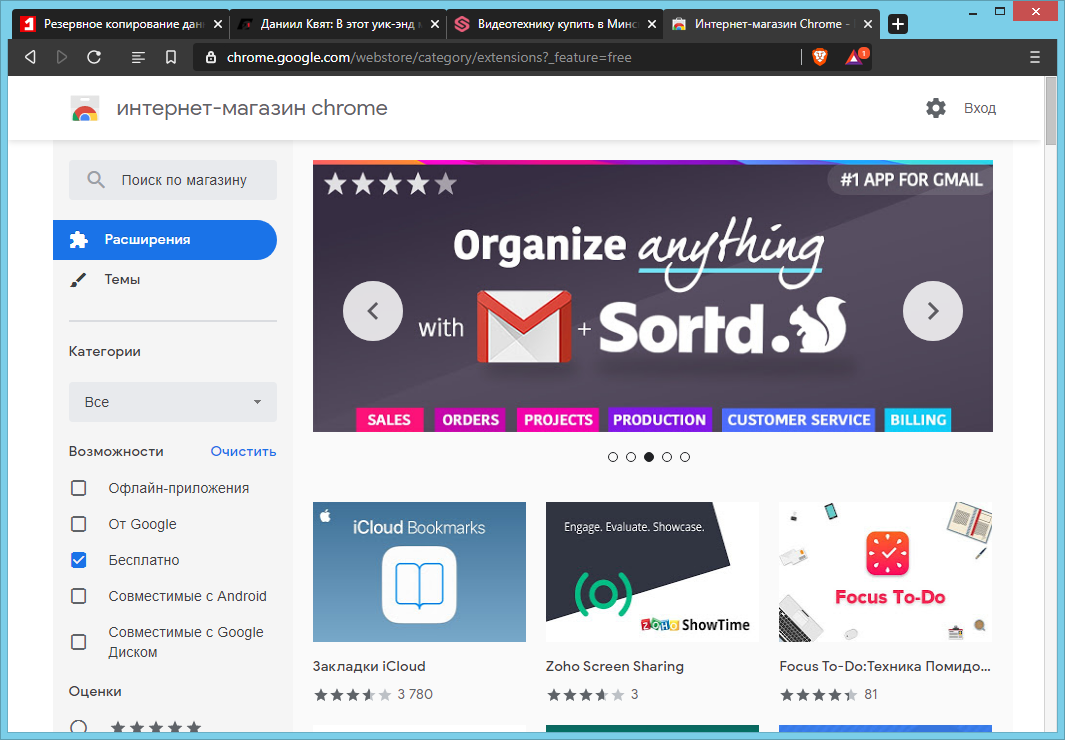Click the интернет-магазин chrome header title

[x=252, y=108]
